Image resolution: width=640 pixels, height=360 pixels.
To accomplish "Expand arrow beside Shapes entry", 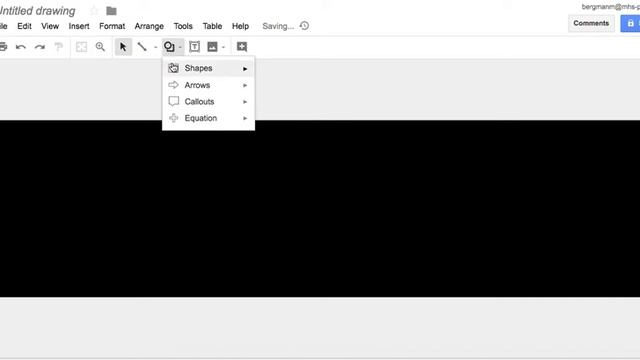I will click(245, 69).
